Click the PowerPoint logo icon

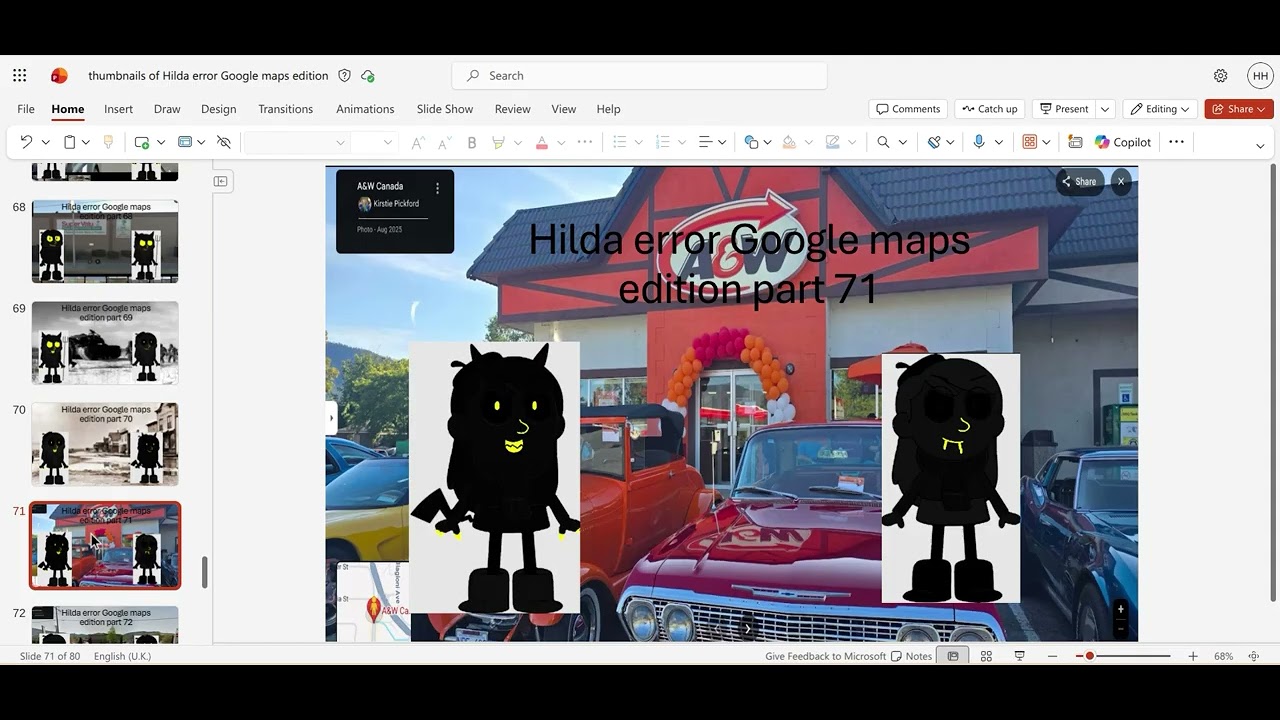pos(59,76)
